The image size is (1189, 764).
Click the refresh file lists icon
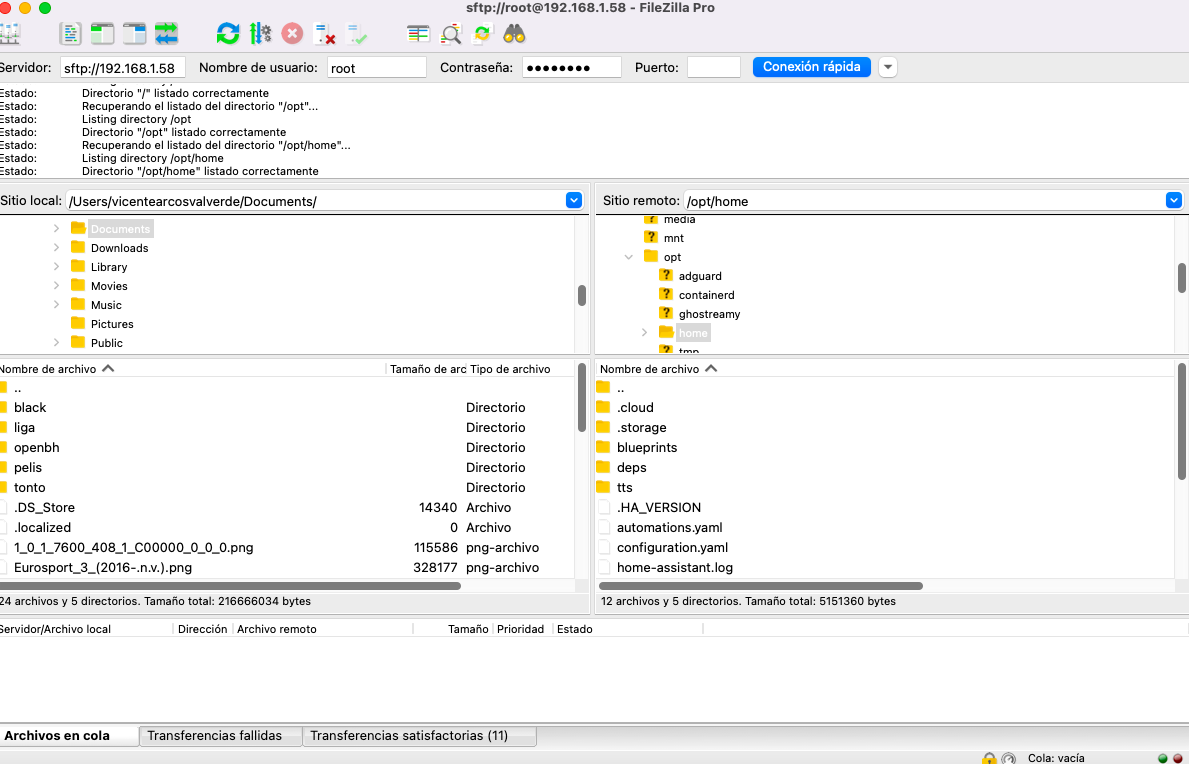228,34
